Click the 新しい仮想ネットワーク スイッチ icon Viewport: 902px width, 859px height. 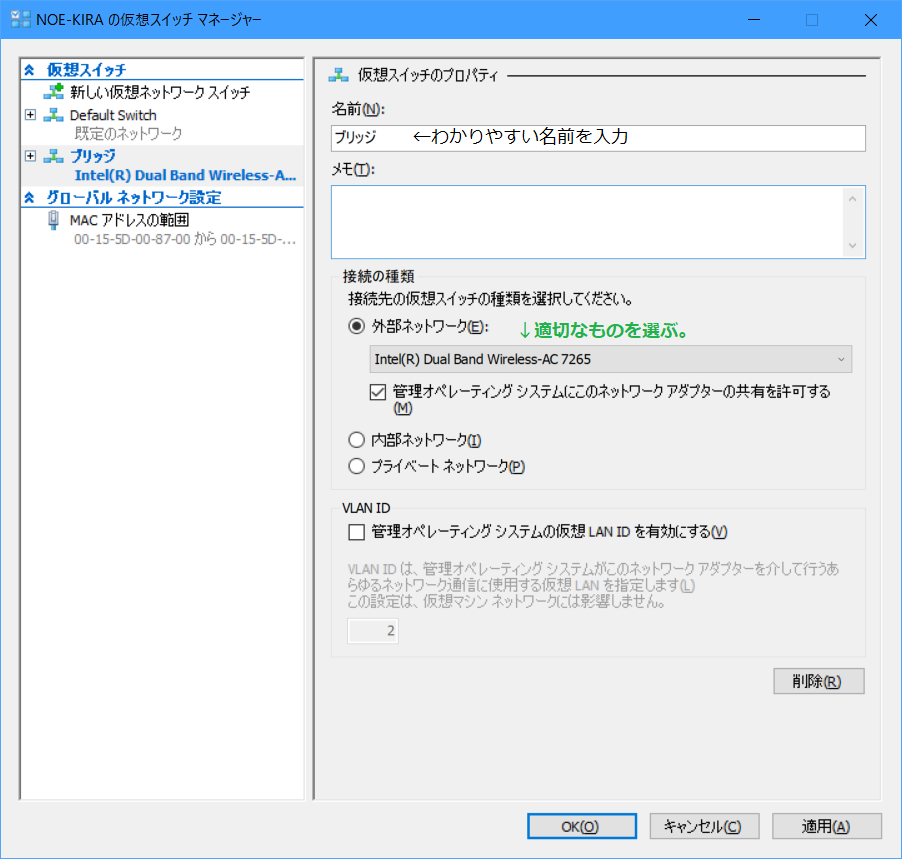[x=52, y=92]
